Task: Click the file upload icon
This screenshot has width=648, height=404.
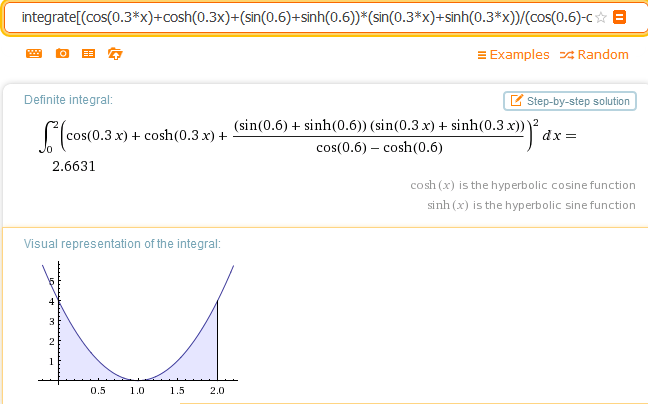Action: tap(114, 54)
